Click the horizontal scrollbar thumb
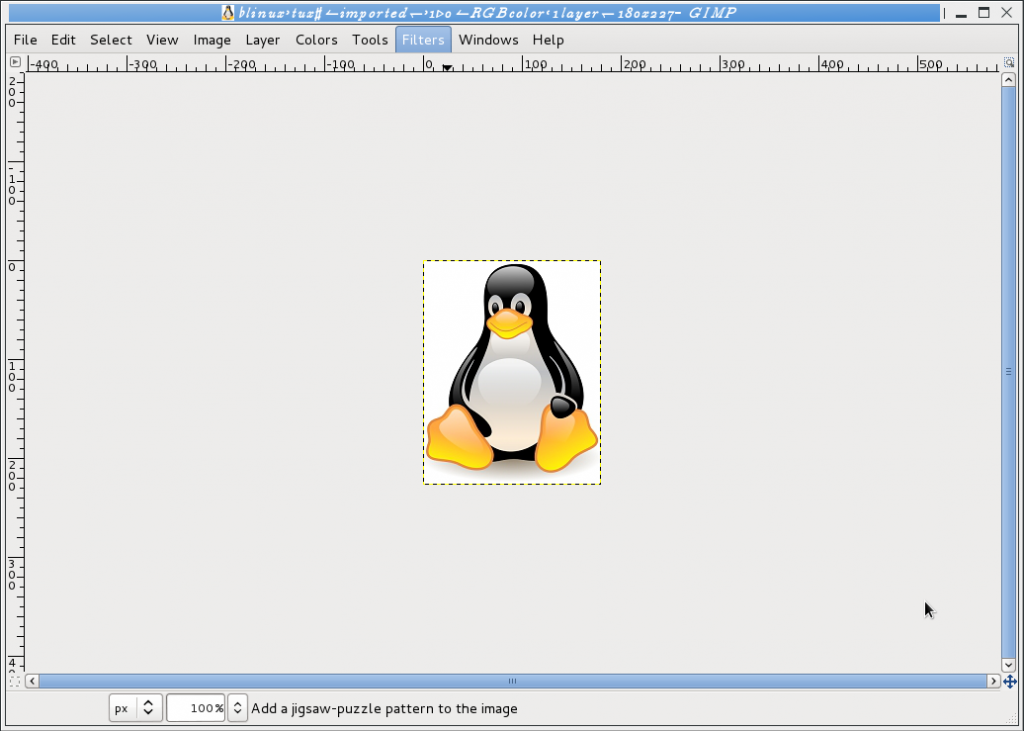 tap(513, 681)
